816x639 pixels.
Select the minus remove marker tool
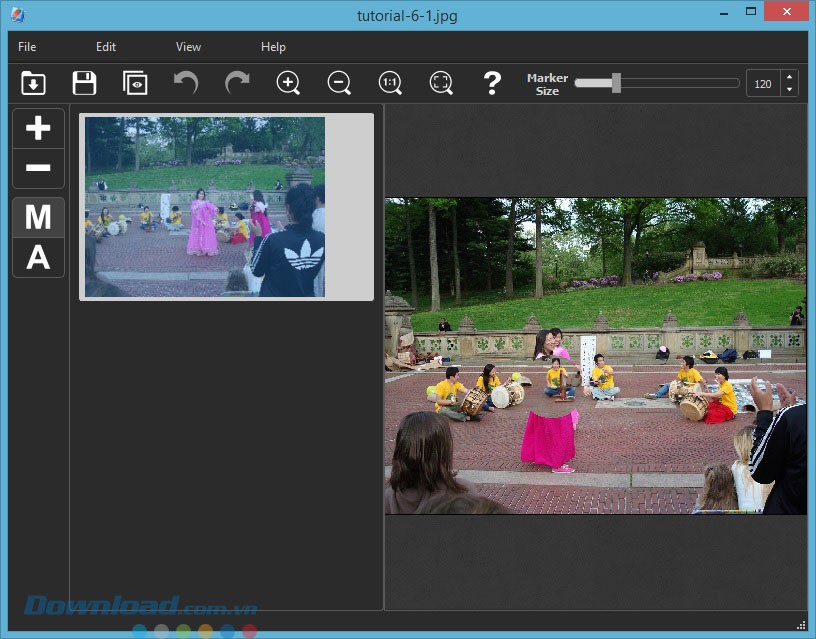(x=38, y=168)
